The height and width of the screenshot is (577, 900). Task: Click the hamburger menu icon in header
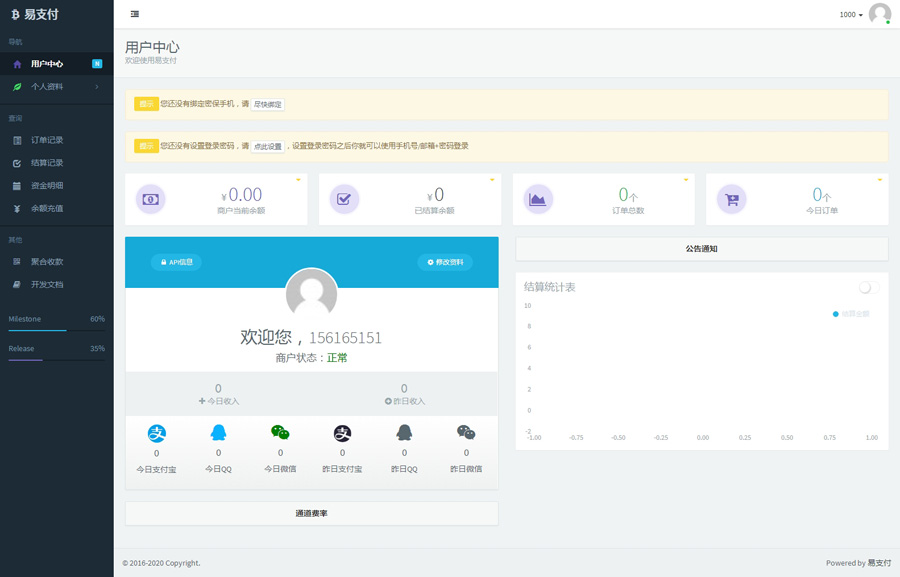pyautogui.click(x=135, y=14)
